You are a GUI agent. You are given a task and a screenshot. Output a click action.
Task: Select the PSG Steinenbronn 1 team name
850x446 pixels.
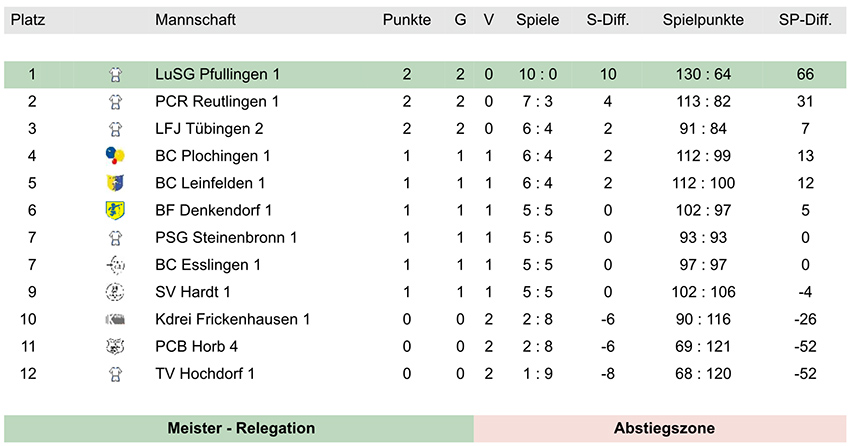(x=226, y=237)
